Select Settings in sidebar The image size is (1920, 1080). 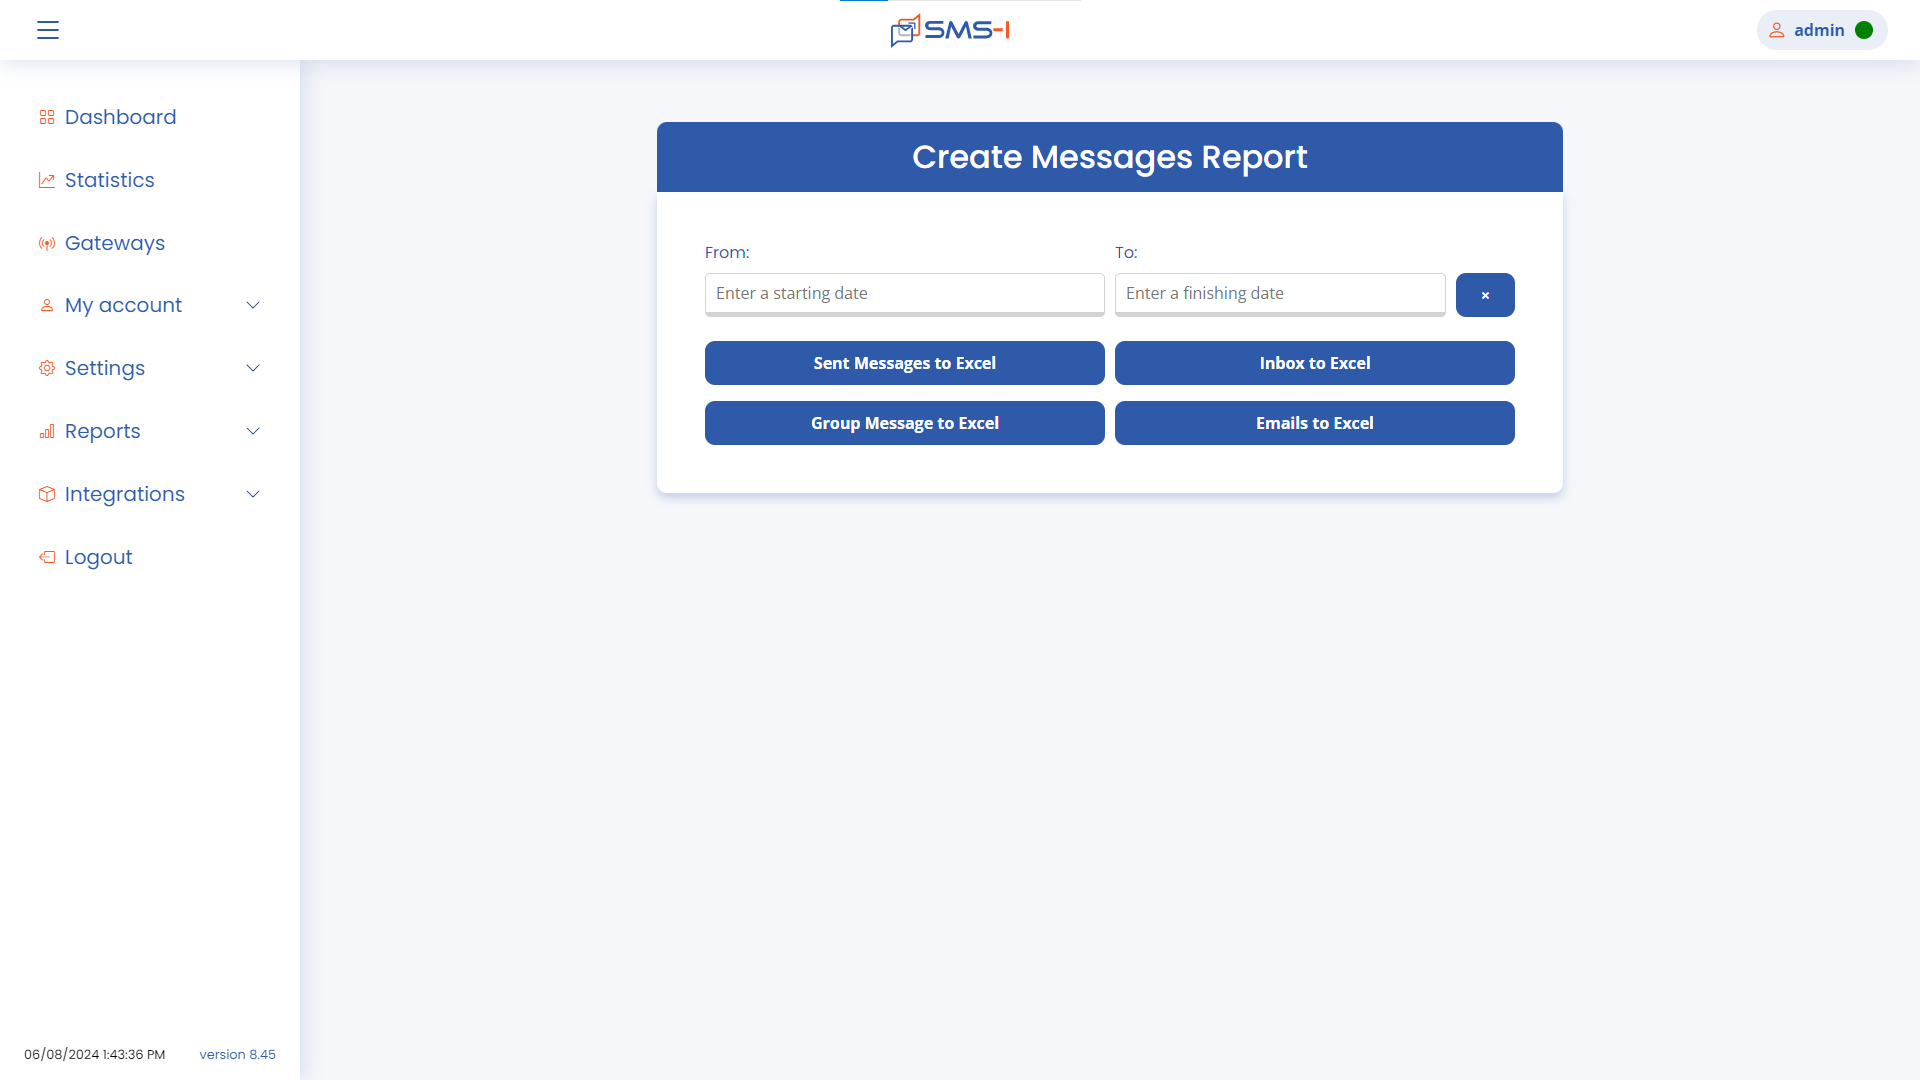(x=105, y=368)
